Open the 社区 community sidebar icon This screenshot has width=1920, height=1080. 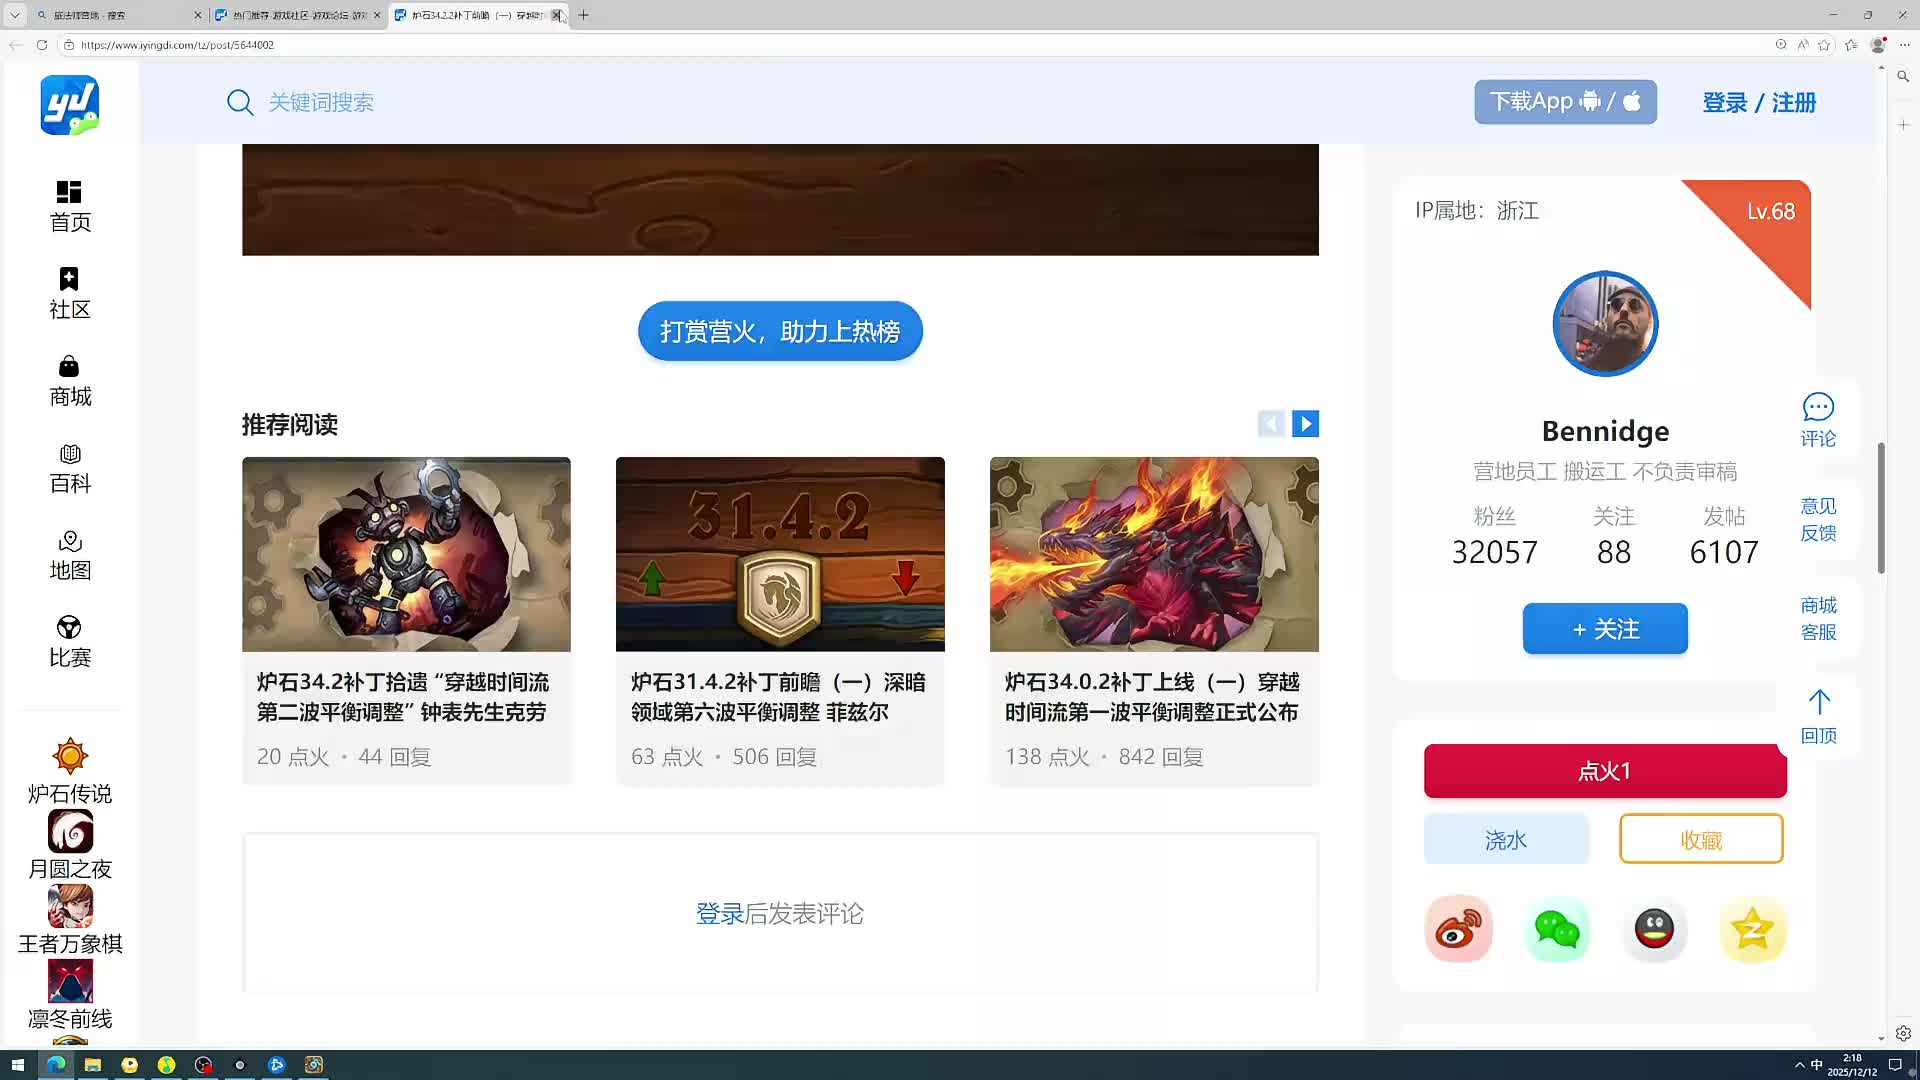click(69, 279)
